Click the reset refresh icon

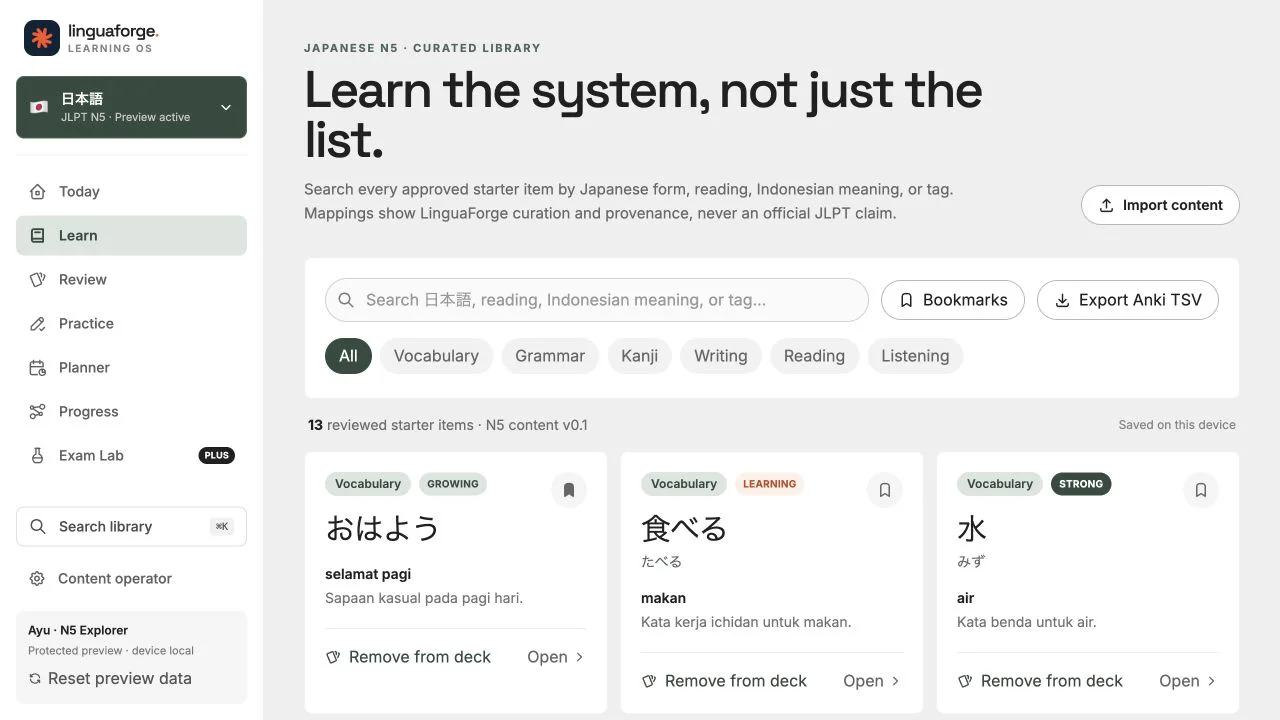click(x=36, y=678)
